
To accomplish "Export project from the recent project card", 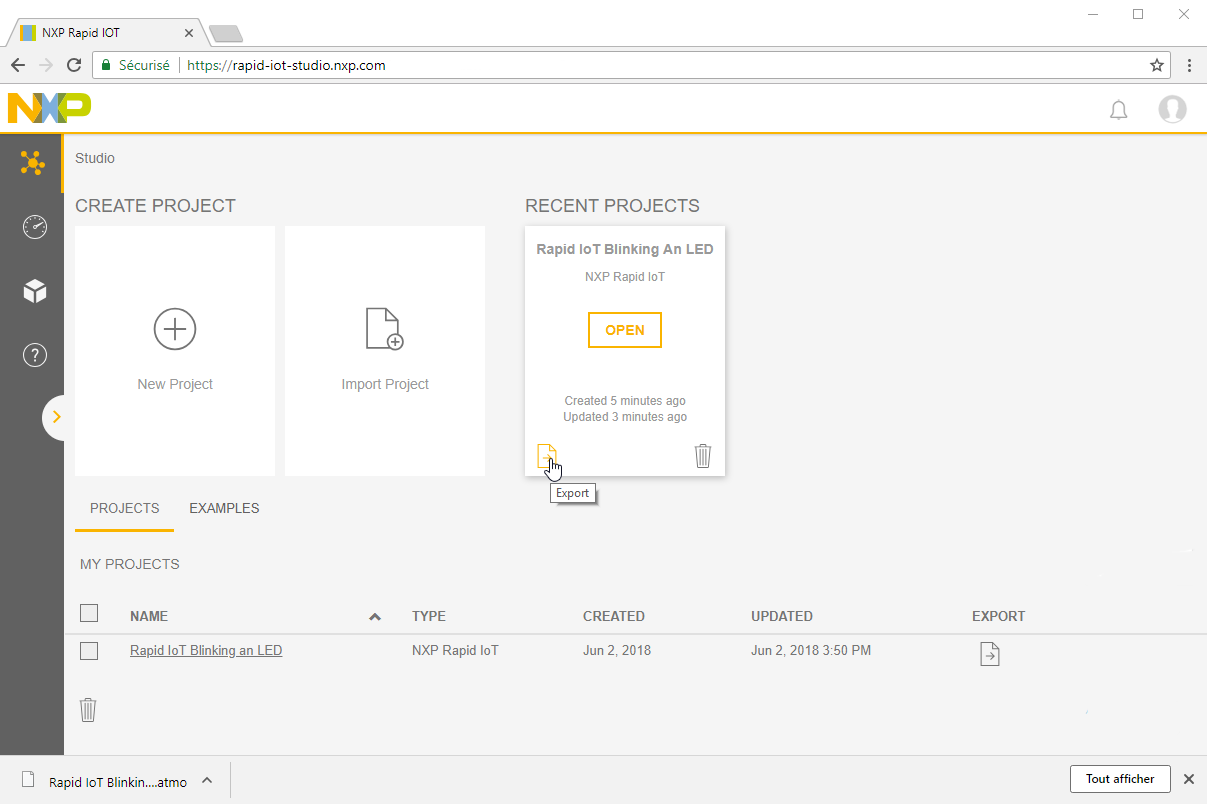I will point(546,456).
